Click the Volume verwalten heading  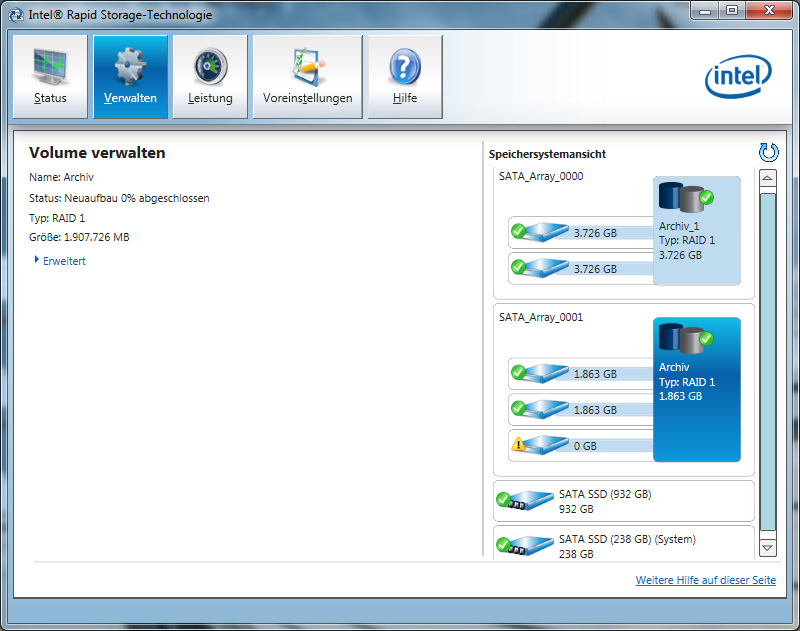[97, 153]
